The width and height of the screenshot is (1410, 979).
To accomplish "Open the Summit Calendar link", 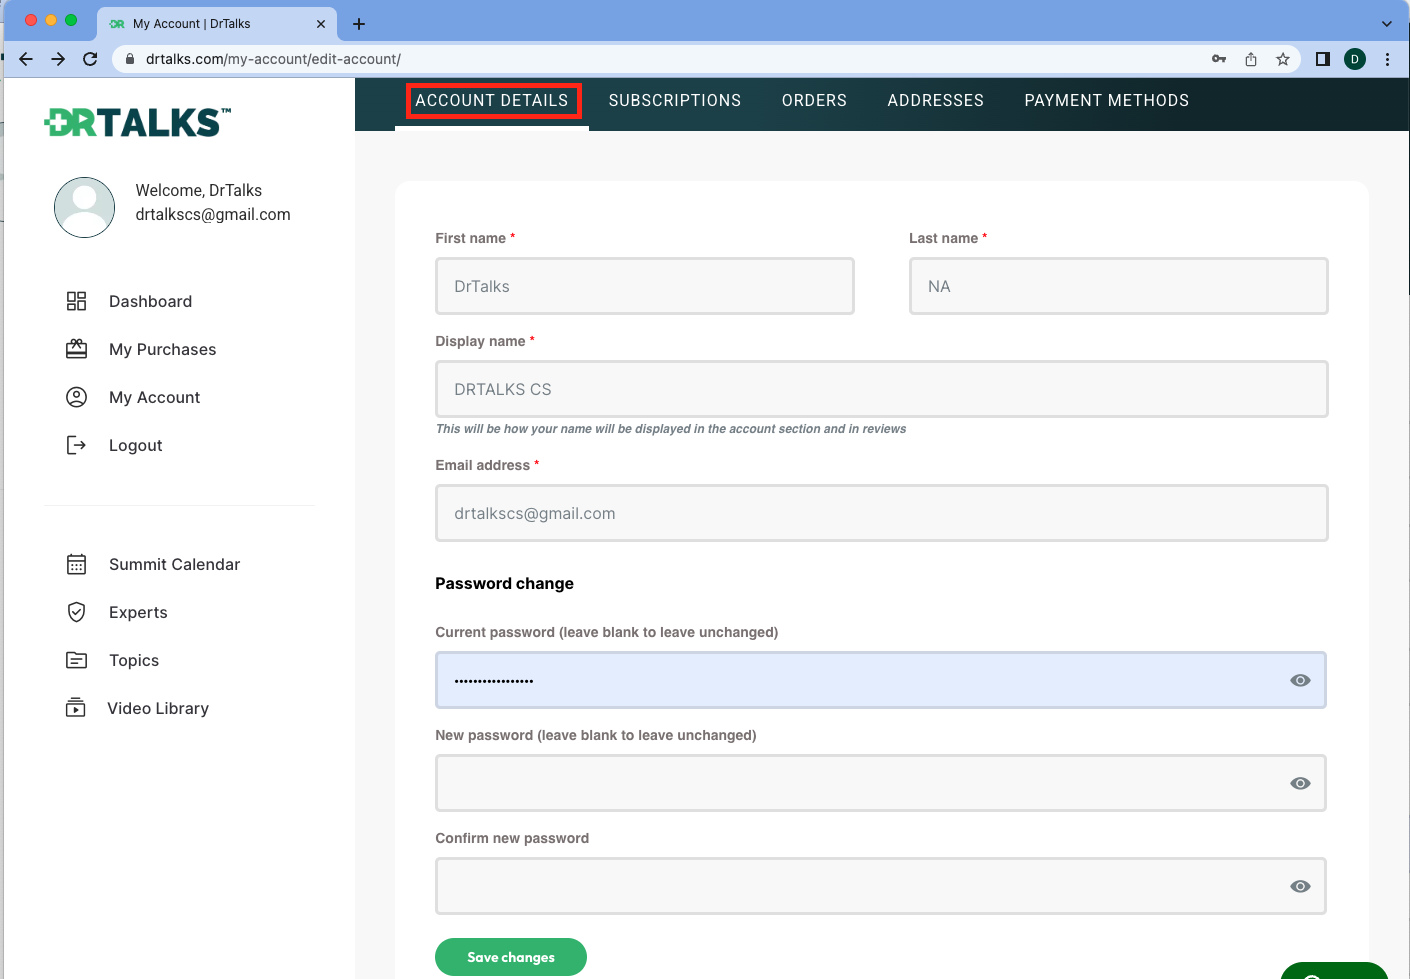I will (174, 564).
